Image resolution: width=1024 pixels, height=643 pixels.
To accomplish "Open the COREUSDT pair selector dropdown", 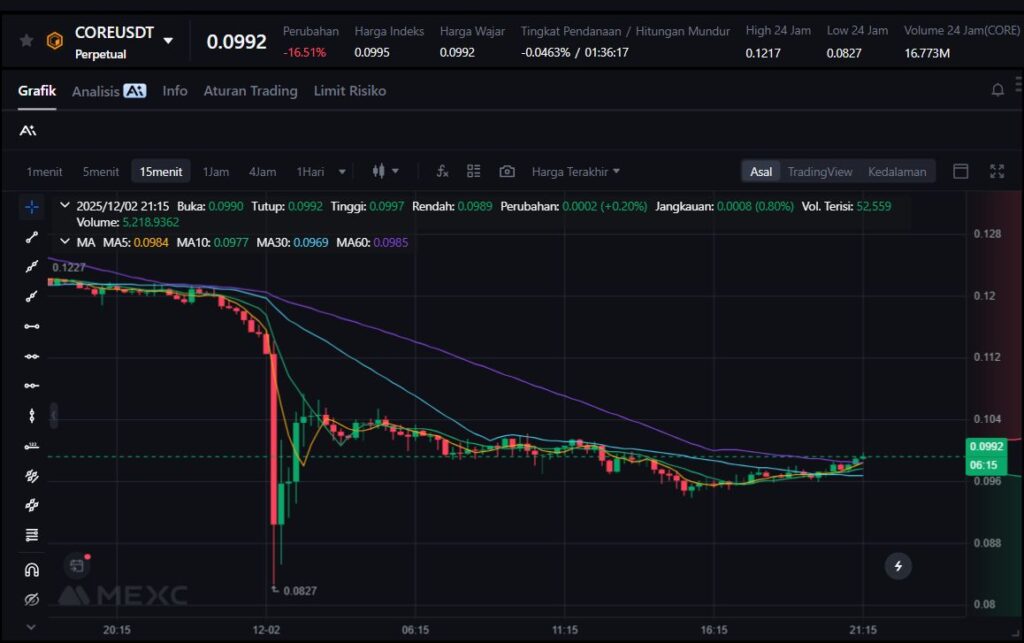I will pos(168,41).
